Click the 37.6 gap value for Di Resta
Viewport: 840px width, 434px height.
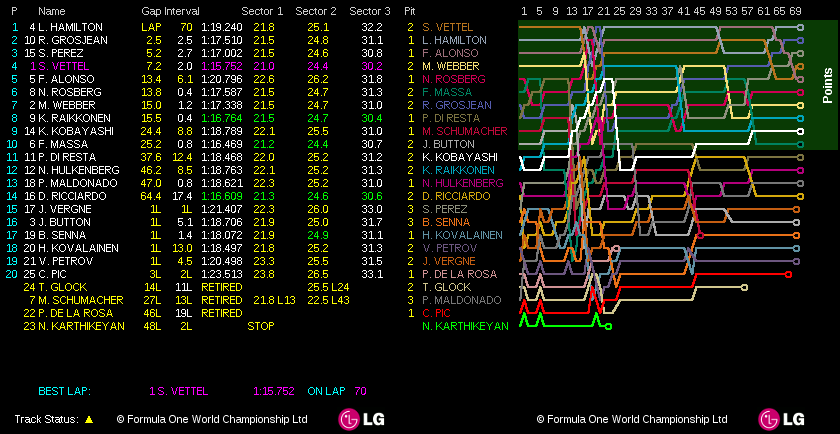coord(151,157)
